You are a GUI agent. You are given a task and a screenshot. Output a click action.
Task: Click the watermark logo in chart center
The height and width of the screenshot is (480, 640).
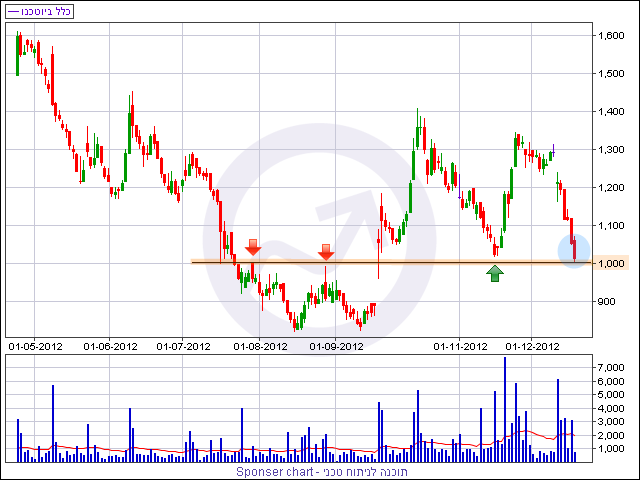point(320,239)
